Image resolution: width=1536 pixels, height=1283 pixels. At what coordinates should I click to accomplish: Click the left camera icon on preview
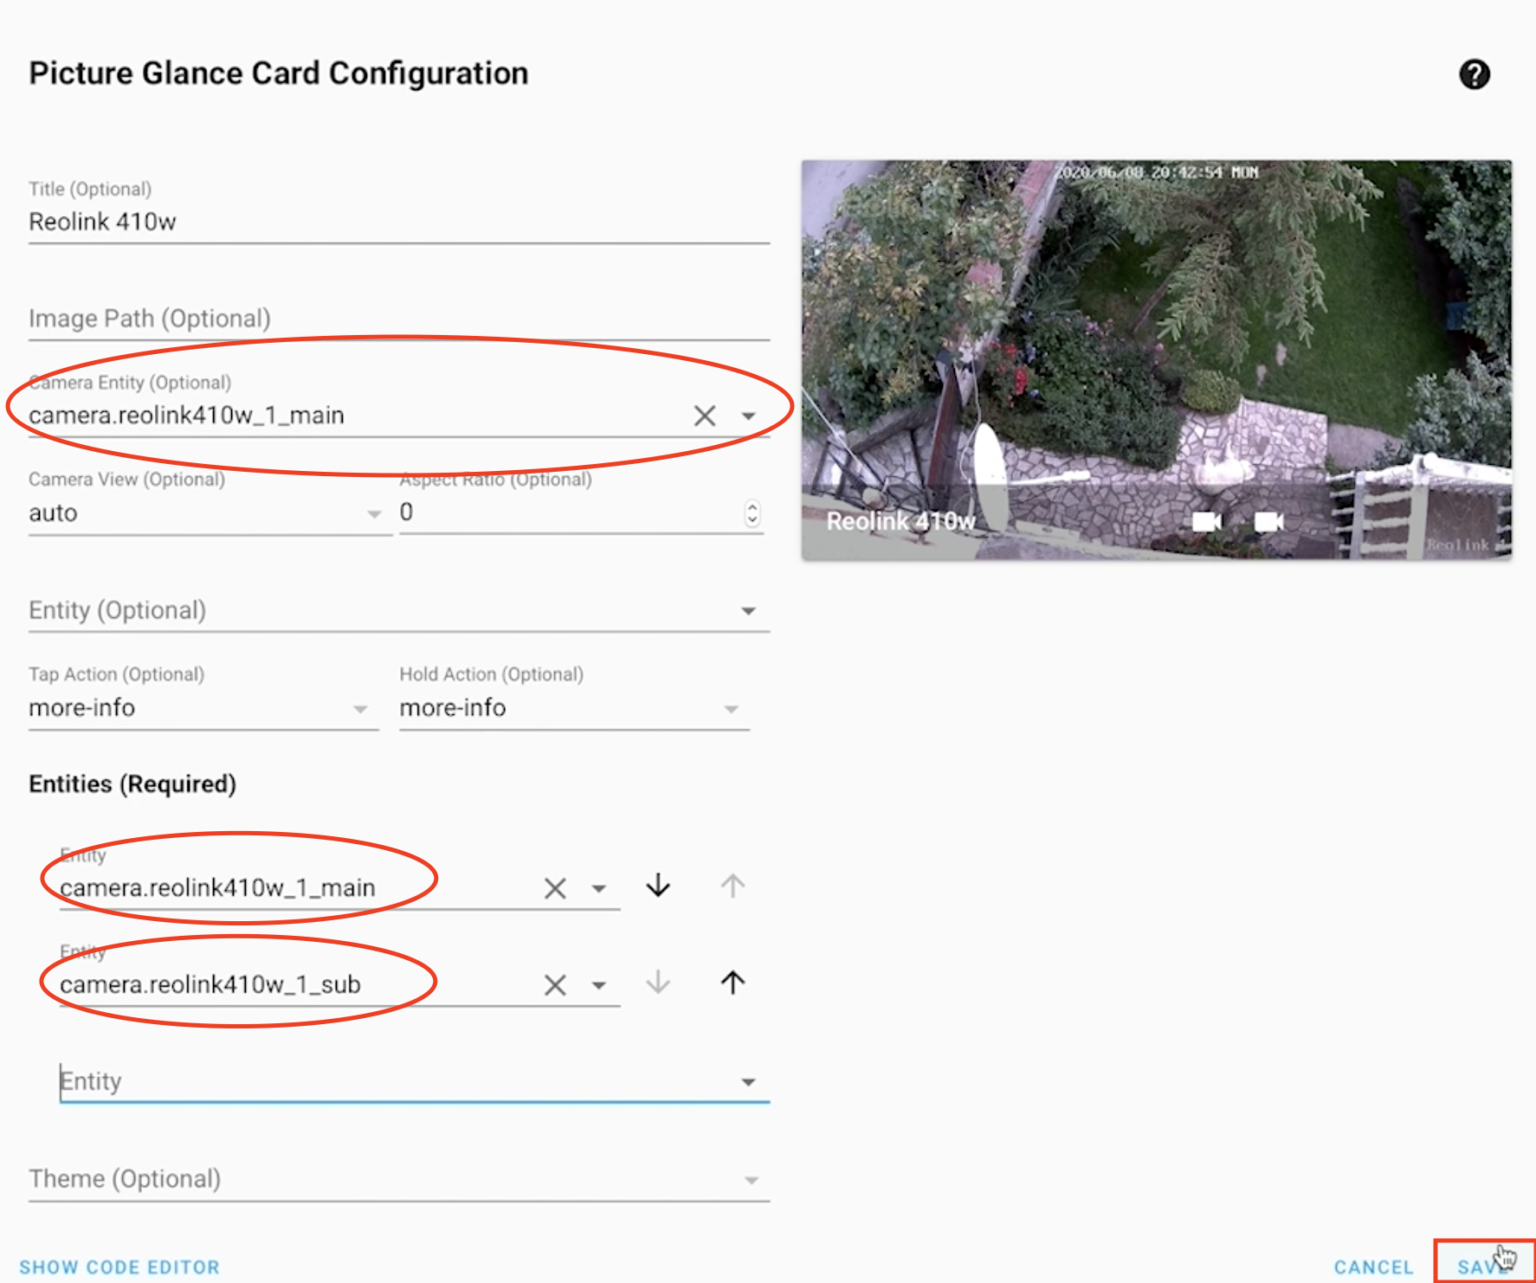click(1207, 520)
